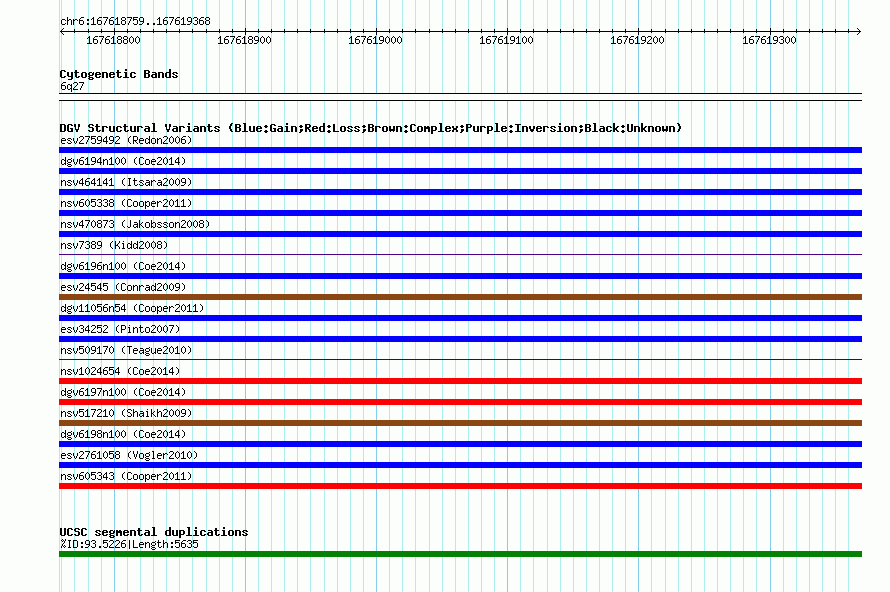Click the blue bar under dgv6196n100
The height and width of the screenshot is (592, 890).
[460, 276]
